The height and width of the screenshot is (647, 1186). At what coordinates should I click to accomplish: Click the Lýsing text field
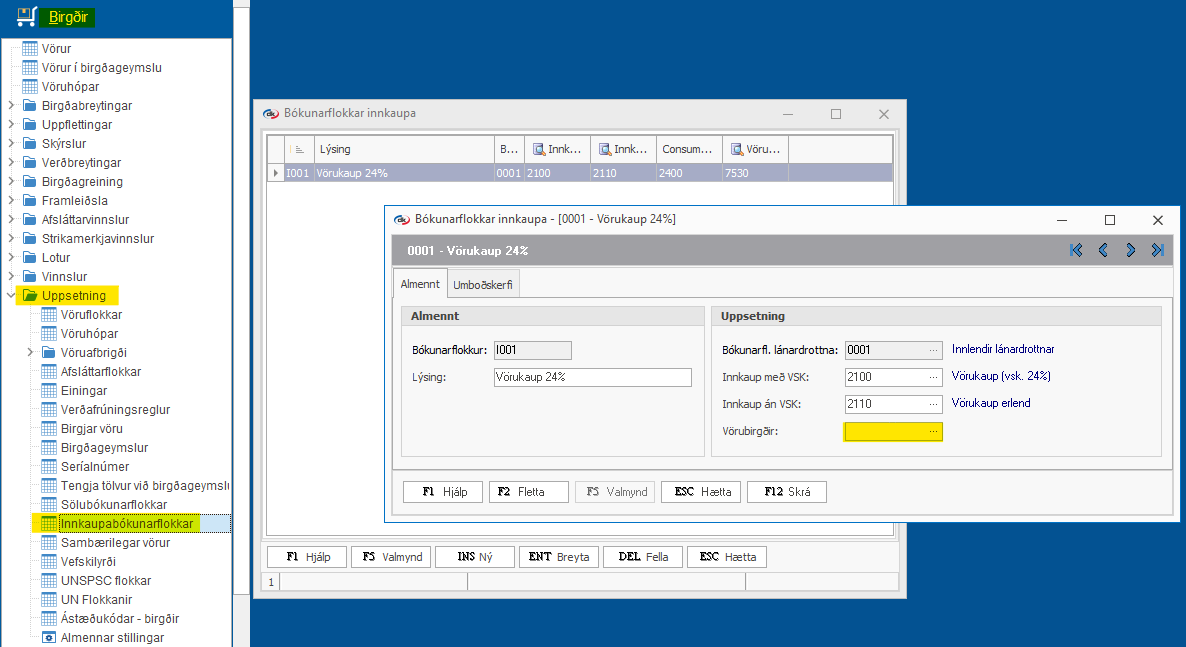(592, 377)
